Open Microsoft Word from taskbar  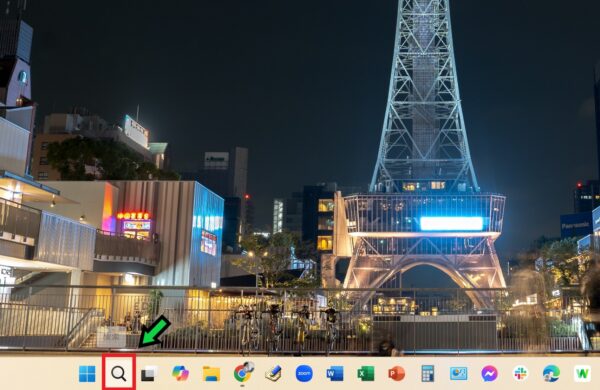click(x=335, y=374)
